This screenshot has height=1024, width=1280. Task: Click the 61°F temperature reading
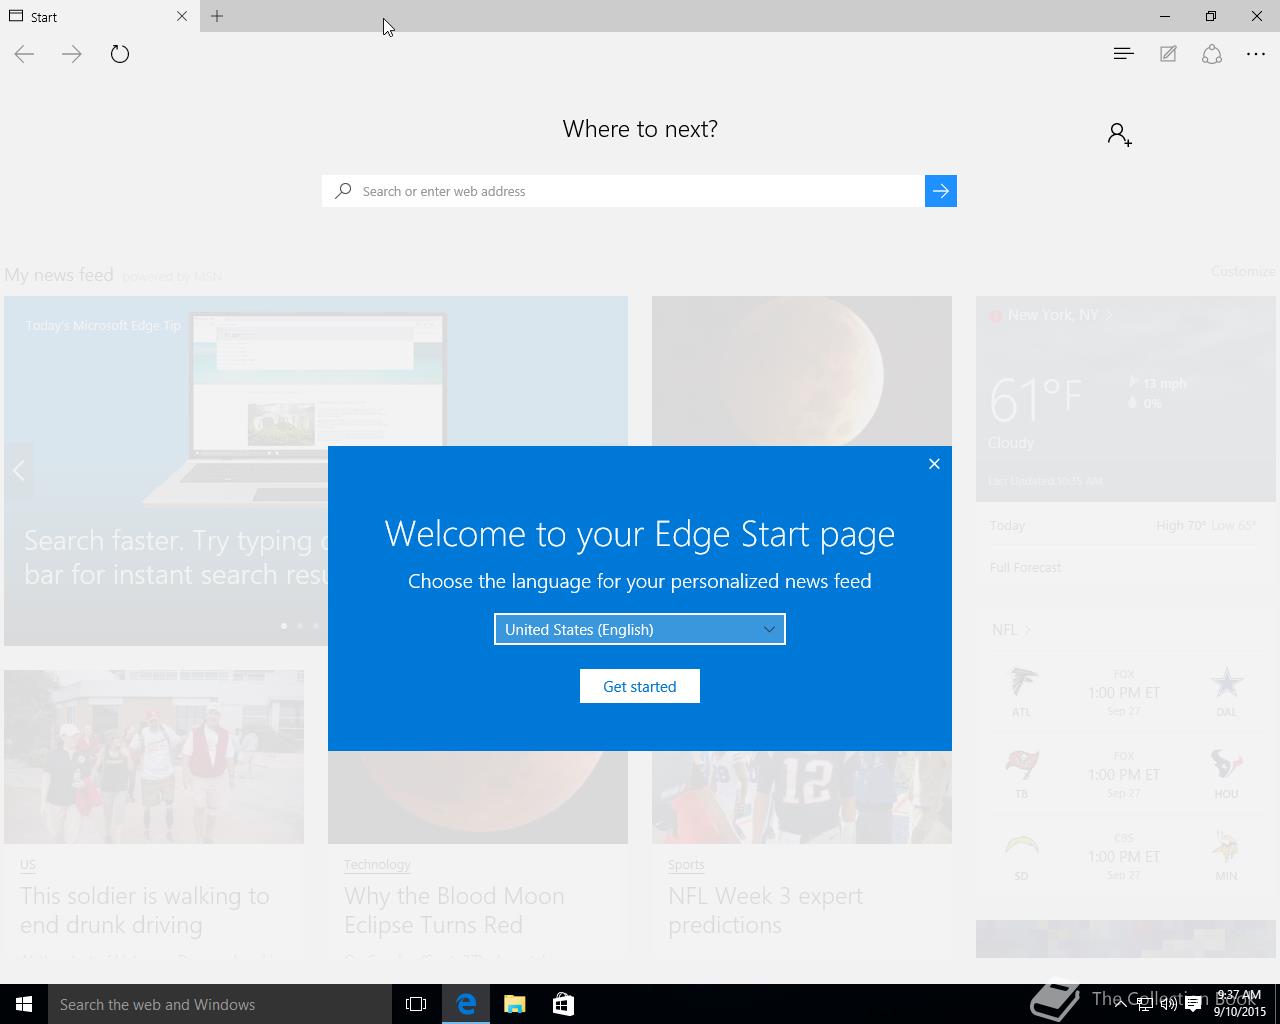(1035, 399)
